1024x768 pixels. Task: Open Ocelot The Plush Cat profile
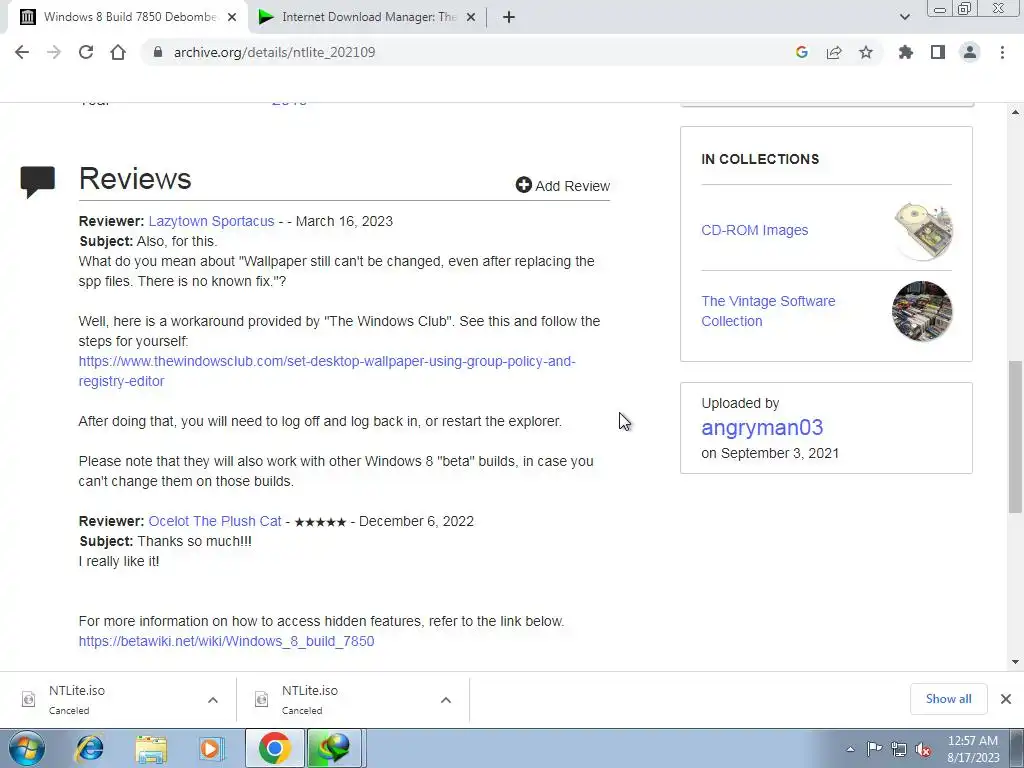215,521
